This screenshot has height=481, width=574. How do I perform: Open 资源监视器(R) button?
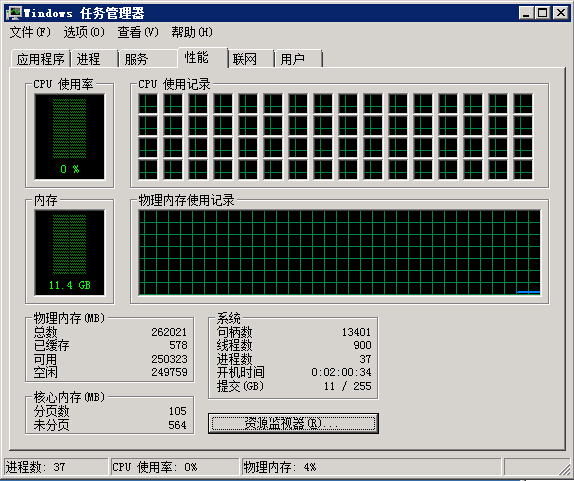293,424
